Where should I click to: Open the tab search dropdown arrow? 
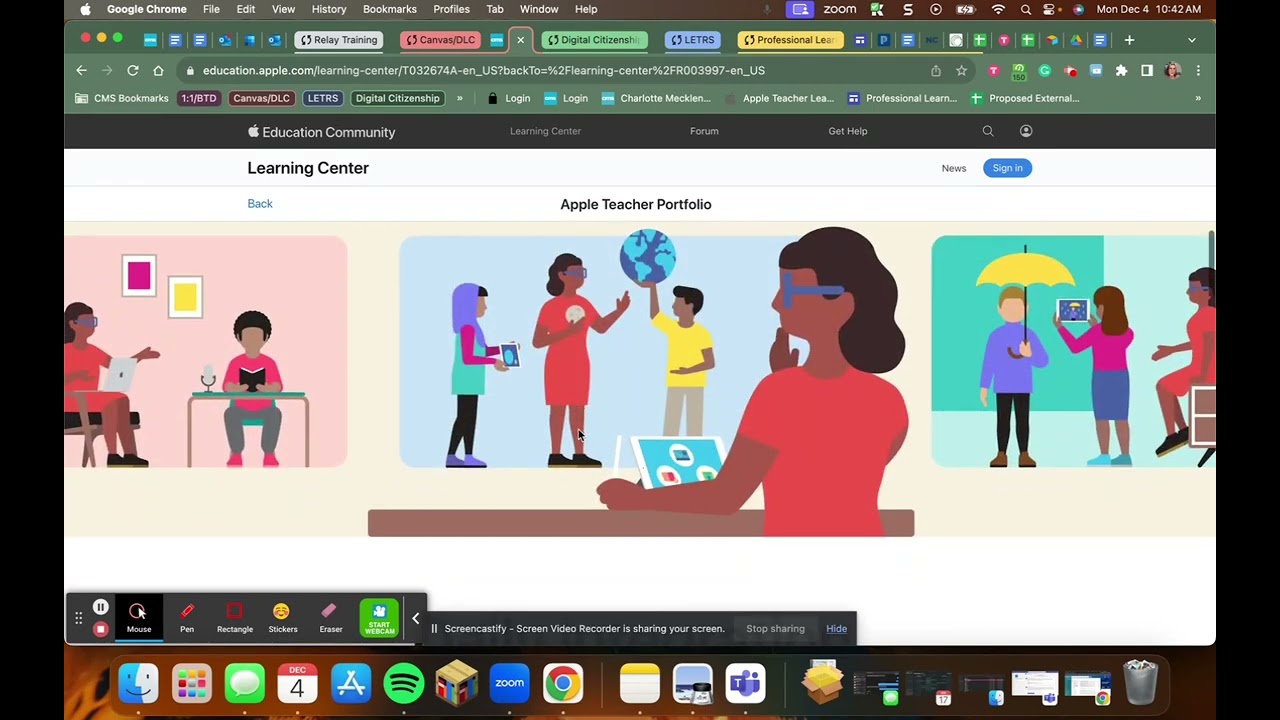click(1191, 40)
